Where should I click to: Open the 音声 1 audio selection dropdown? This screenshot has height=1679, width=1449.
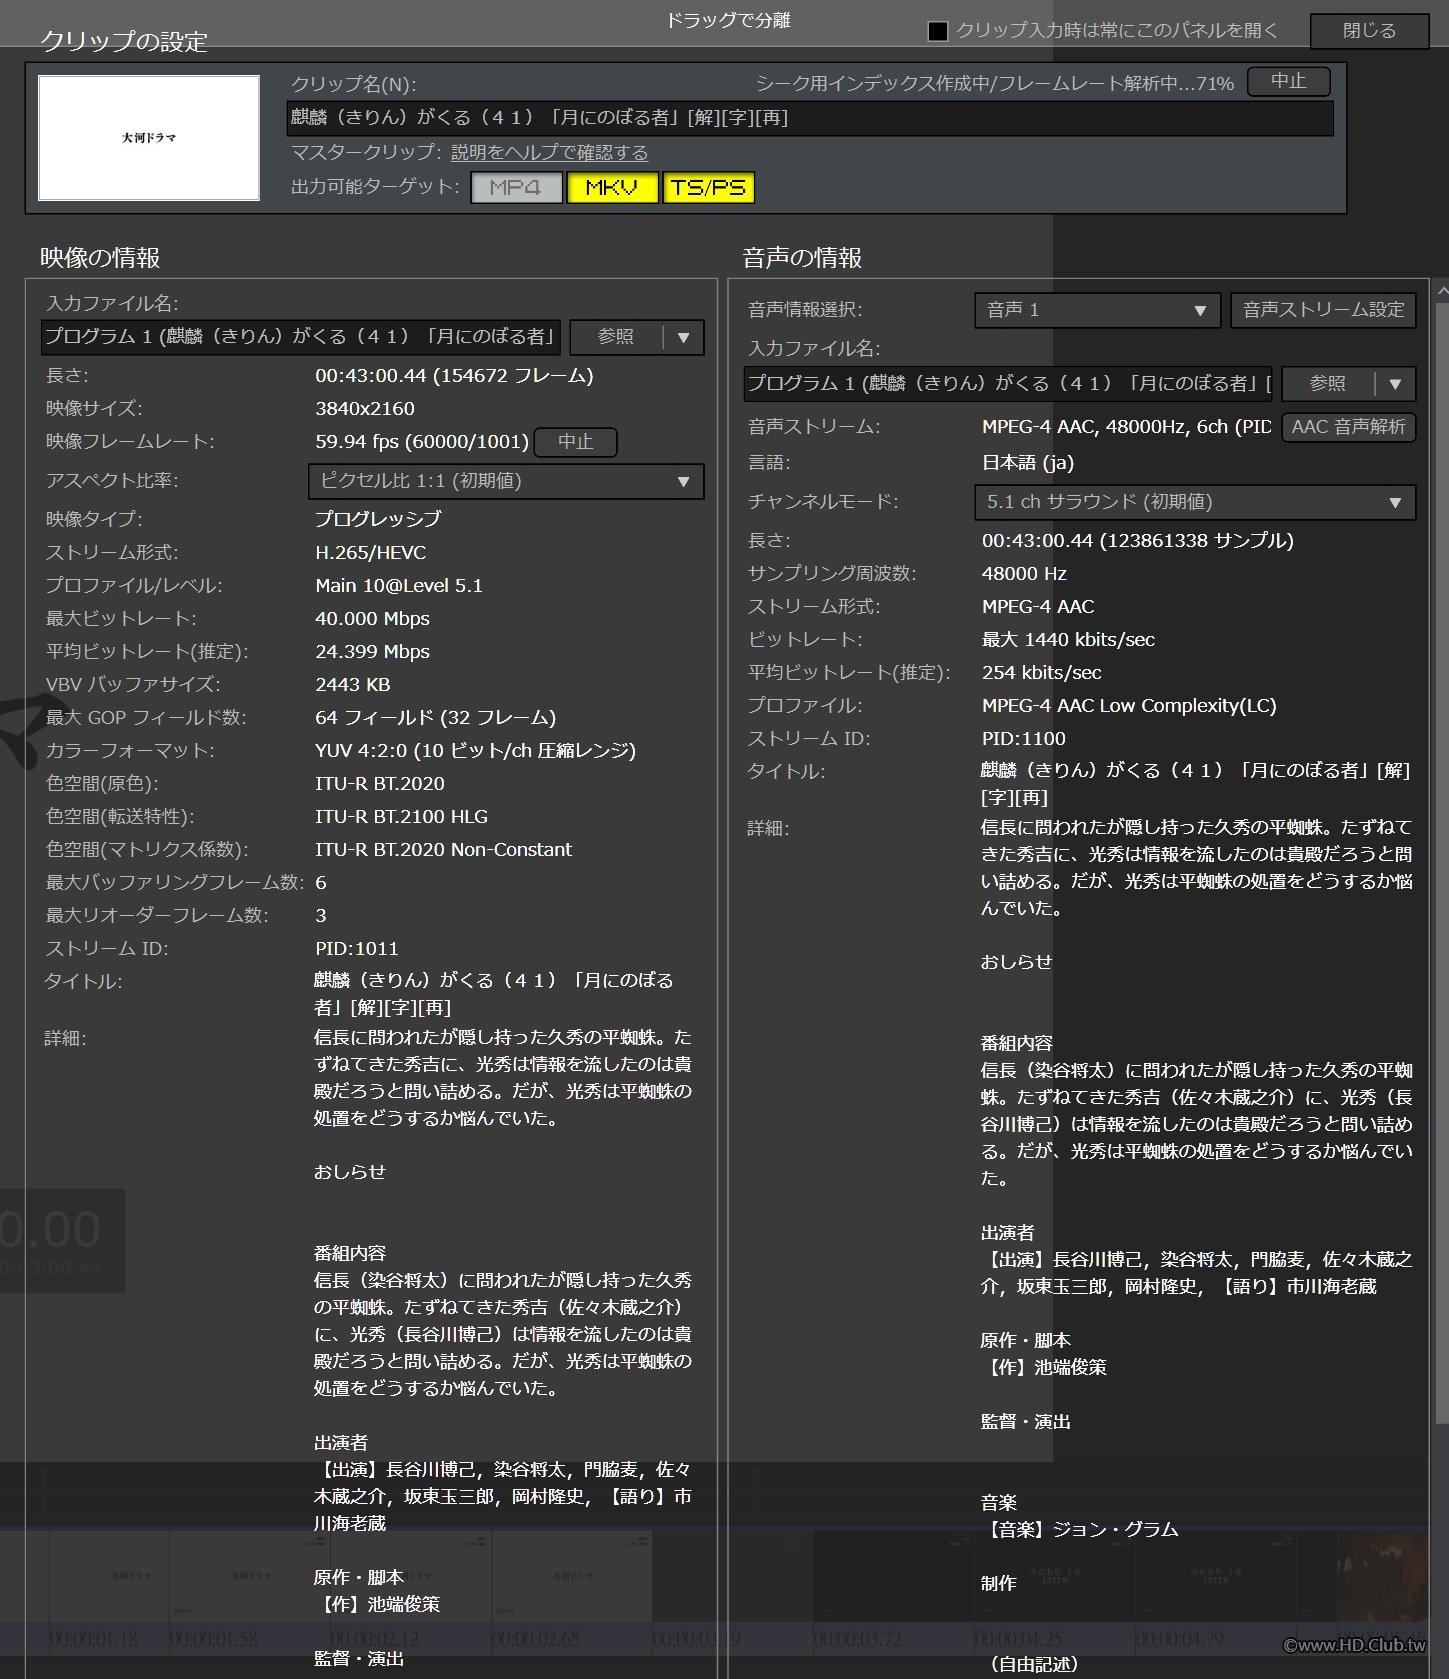[x=1097, y=310]
